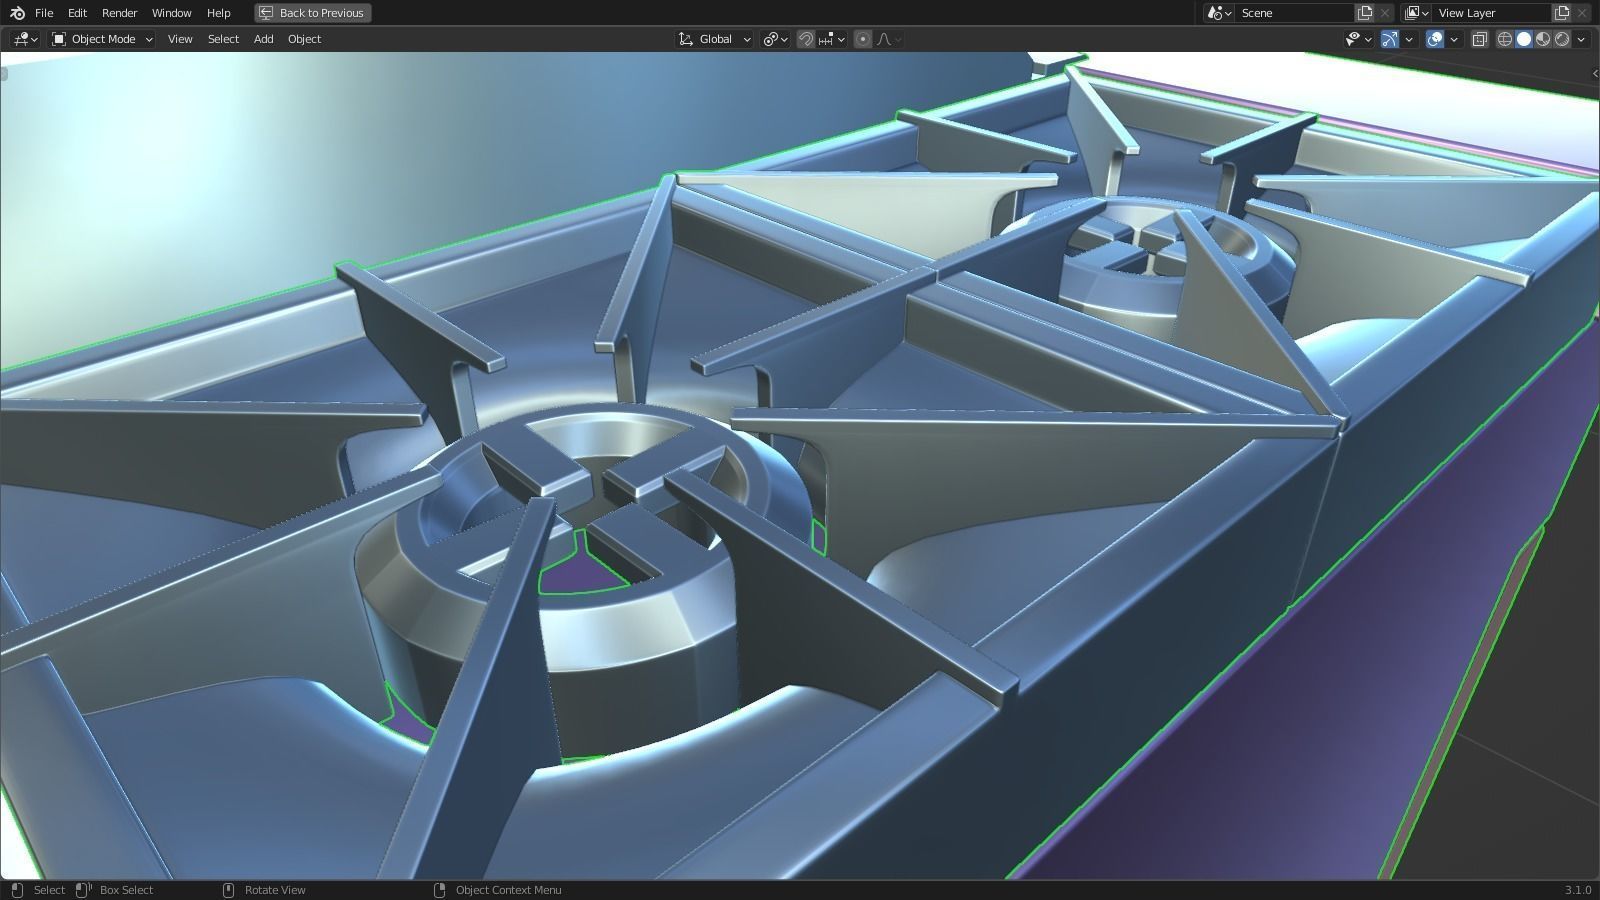Open the Help menu

pos(218,13)
